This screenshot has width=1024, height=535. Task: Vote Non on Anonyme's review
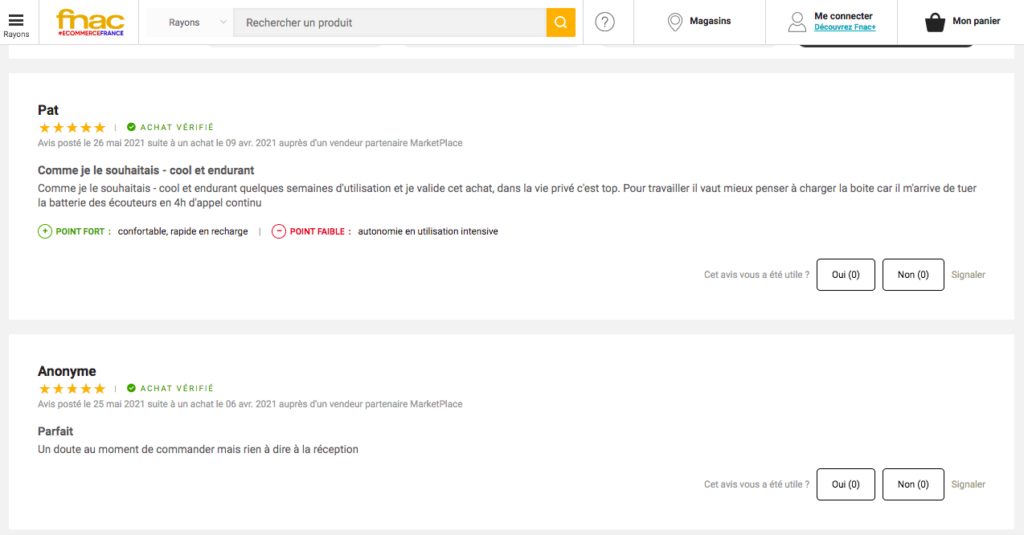point(913,484)
